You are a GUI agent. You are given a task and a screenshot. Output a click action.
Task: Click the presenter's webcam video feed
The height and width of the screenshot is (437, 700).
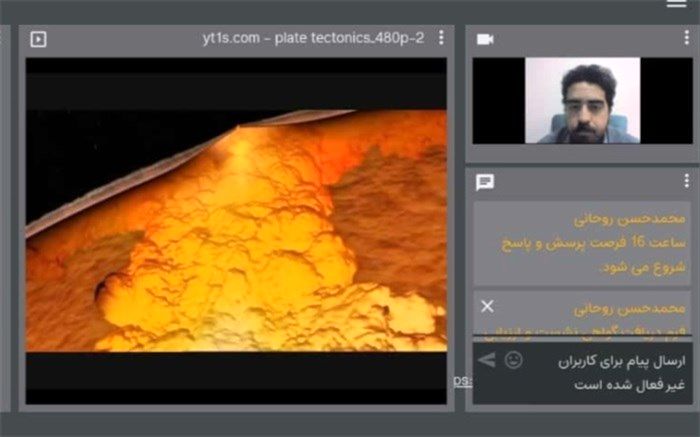[x=582, y=100]
